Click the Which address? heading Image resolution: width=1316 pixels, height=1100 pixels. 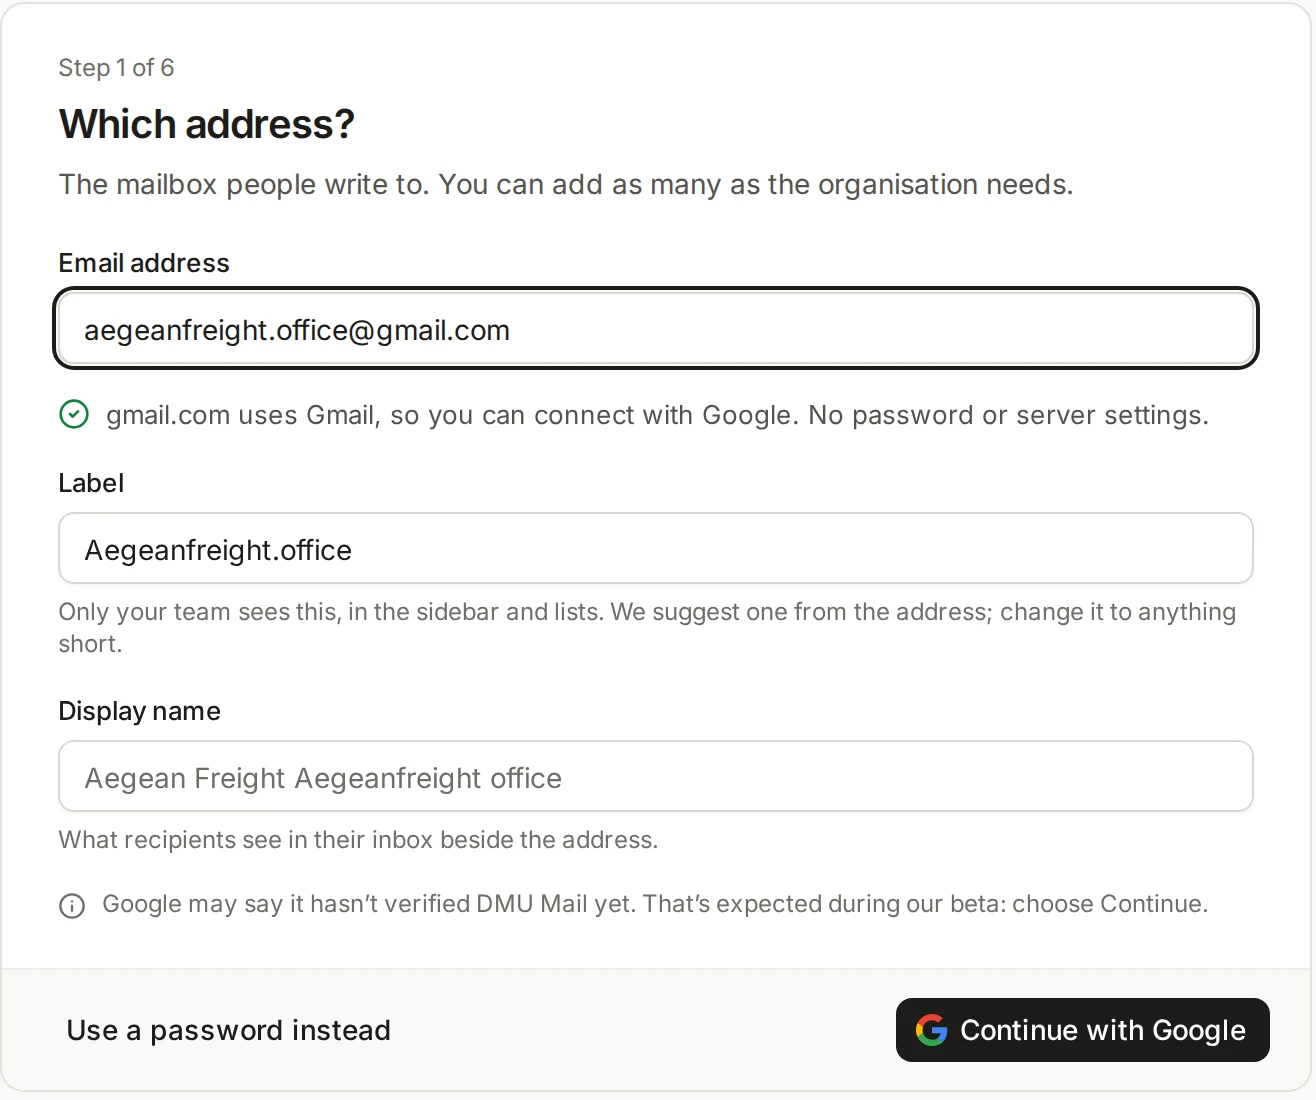click(x=207, y=124)
